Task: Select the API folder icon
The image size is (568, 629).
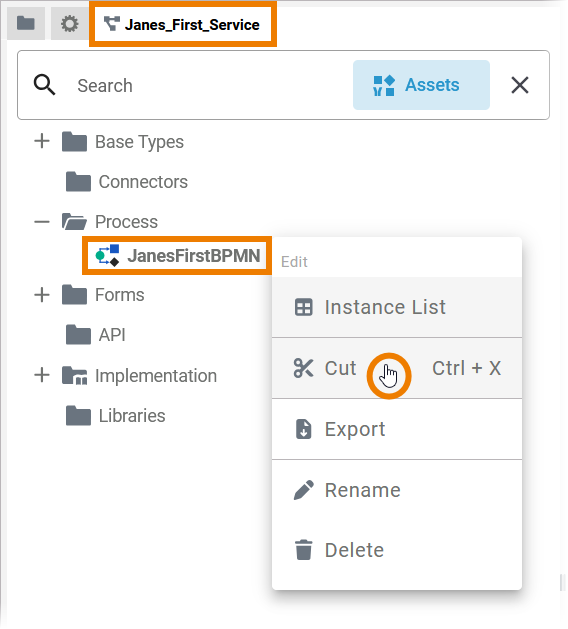Action: (x=78, y=335)
